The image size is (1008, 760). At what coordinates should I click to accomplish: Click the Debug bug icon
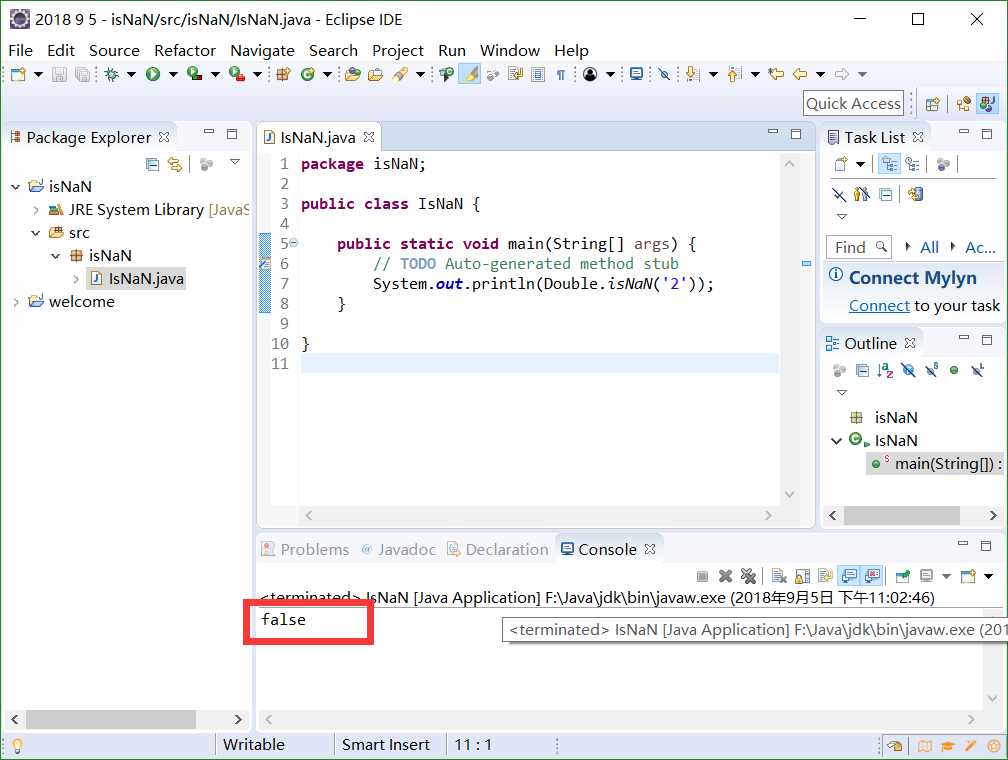point(112,75)
